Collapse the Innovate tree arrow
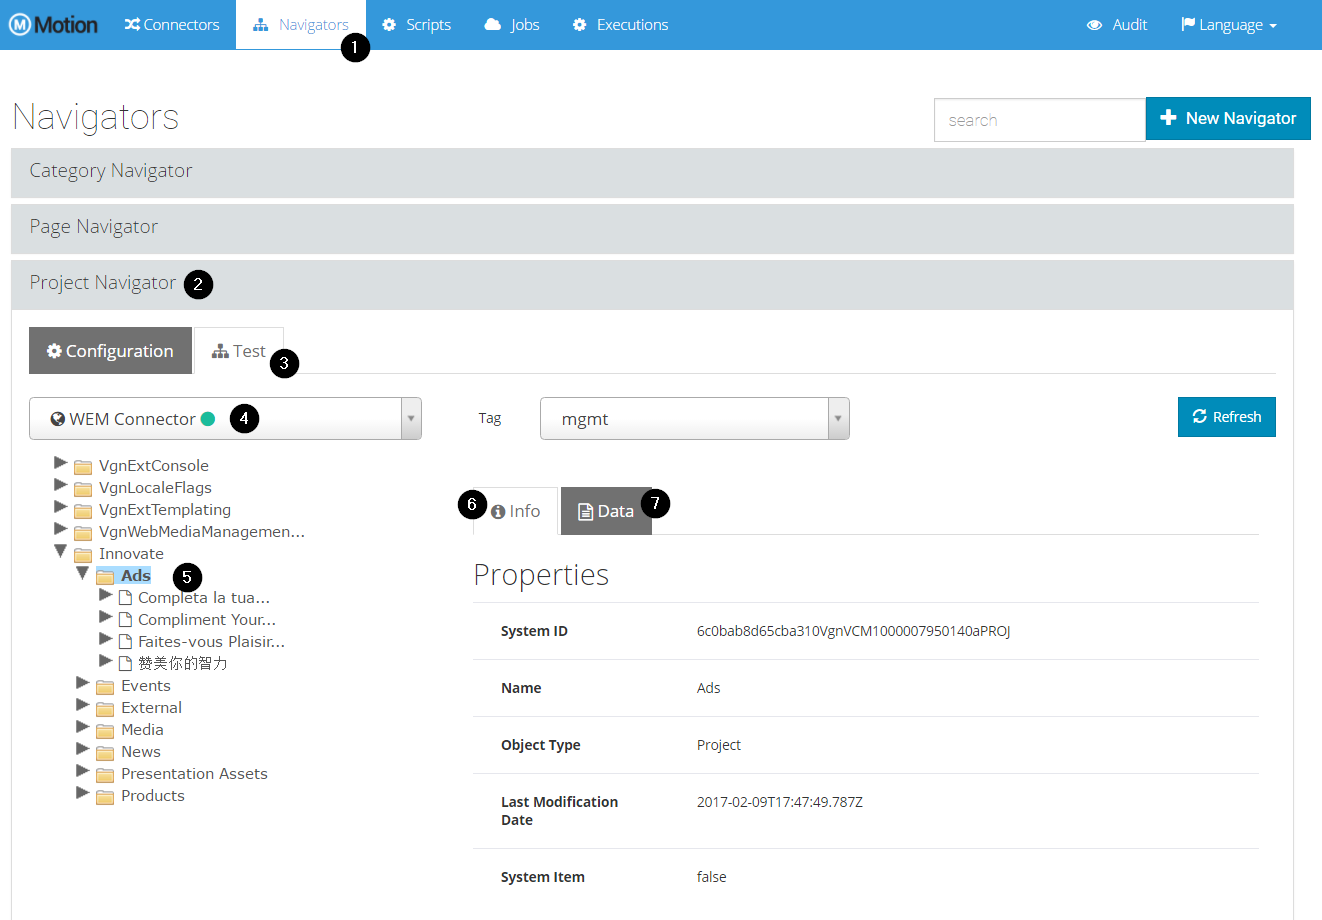Screen dimensions: 1322x920 click(60, 551)
